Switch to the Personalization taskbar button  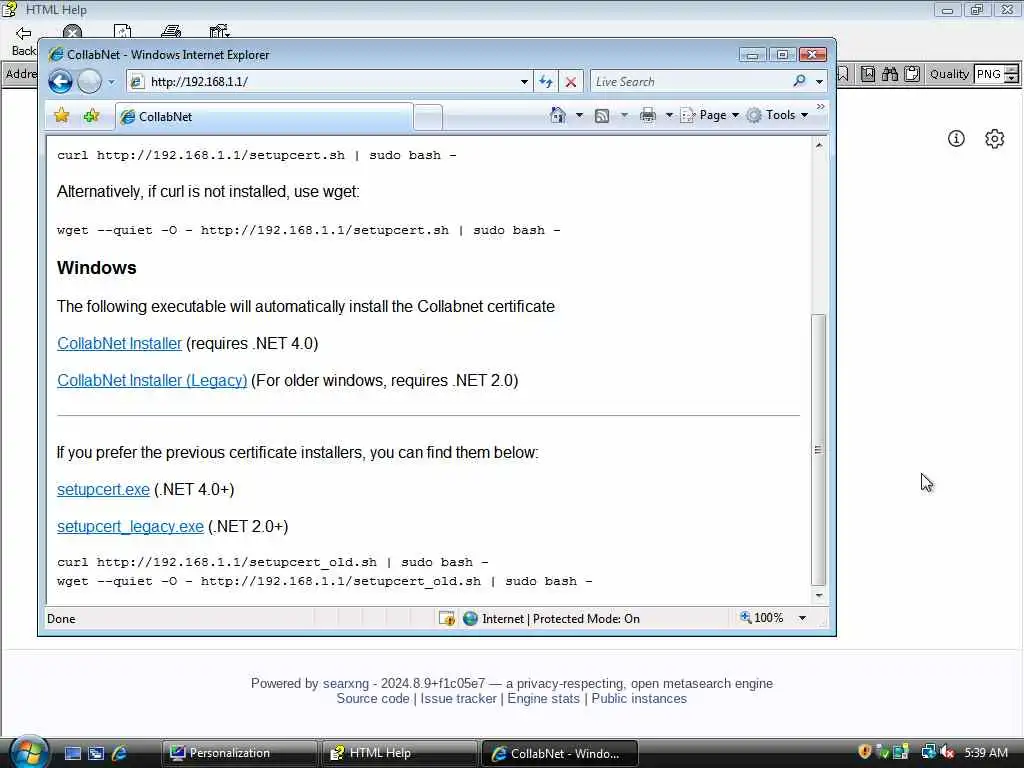pyautogui.click(x=239, y=753)
